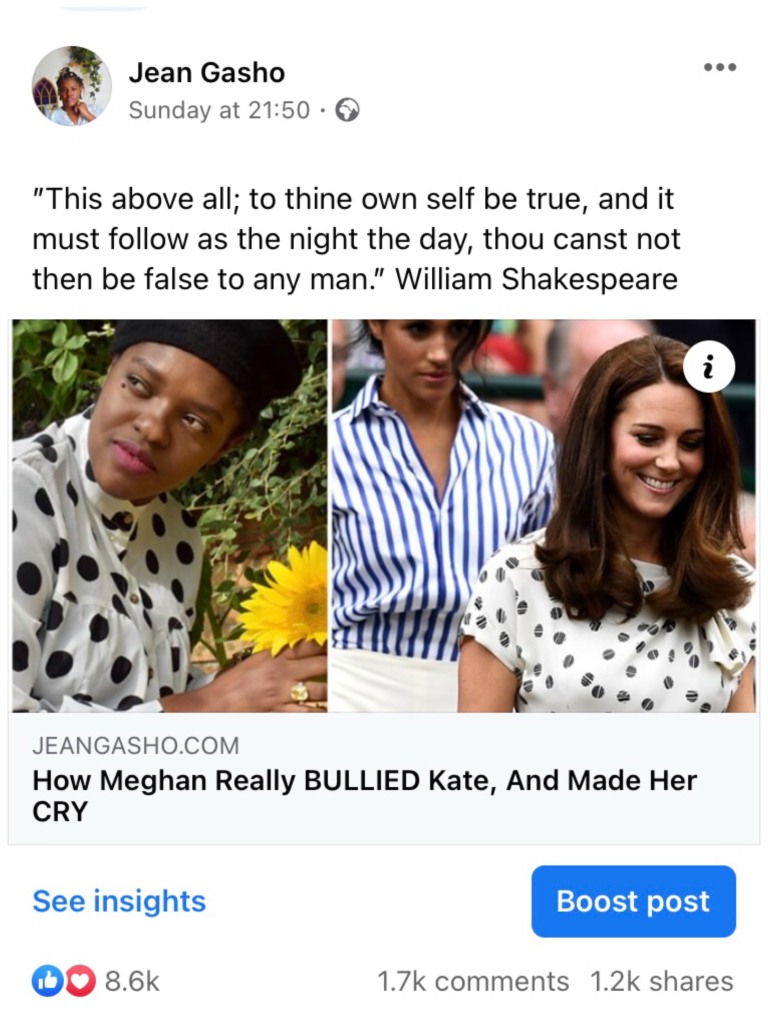View the 1.7k comments
Screen dimensions: 768x1024
click(x=473, y=982)
